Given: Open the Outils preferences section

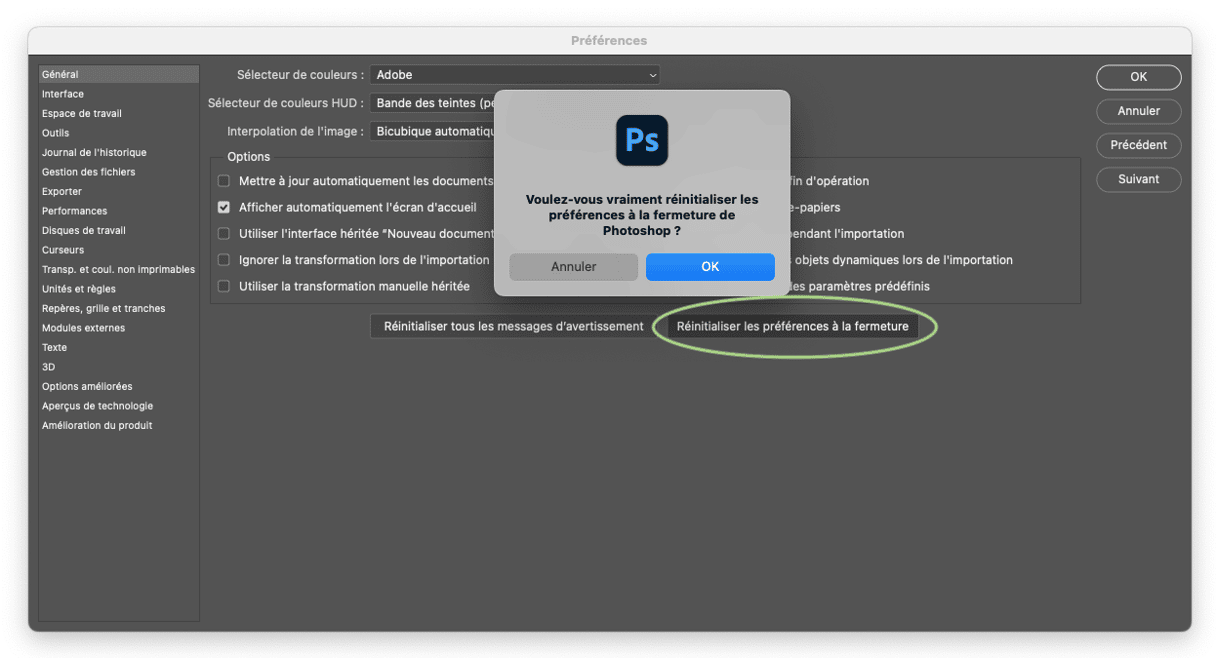Looking at the screenshot, I should coord(56,133).
